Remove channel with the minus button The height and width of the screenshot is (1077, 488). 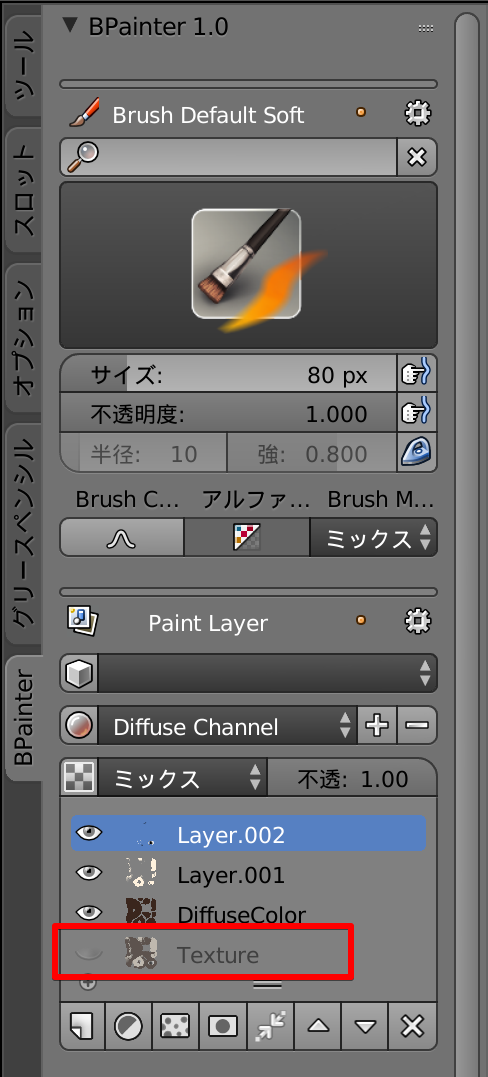pyautogui.click(x=417, y=725)
